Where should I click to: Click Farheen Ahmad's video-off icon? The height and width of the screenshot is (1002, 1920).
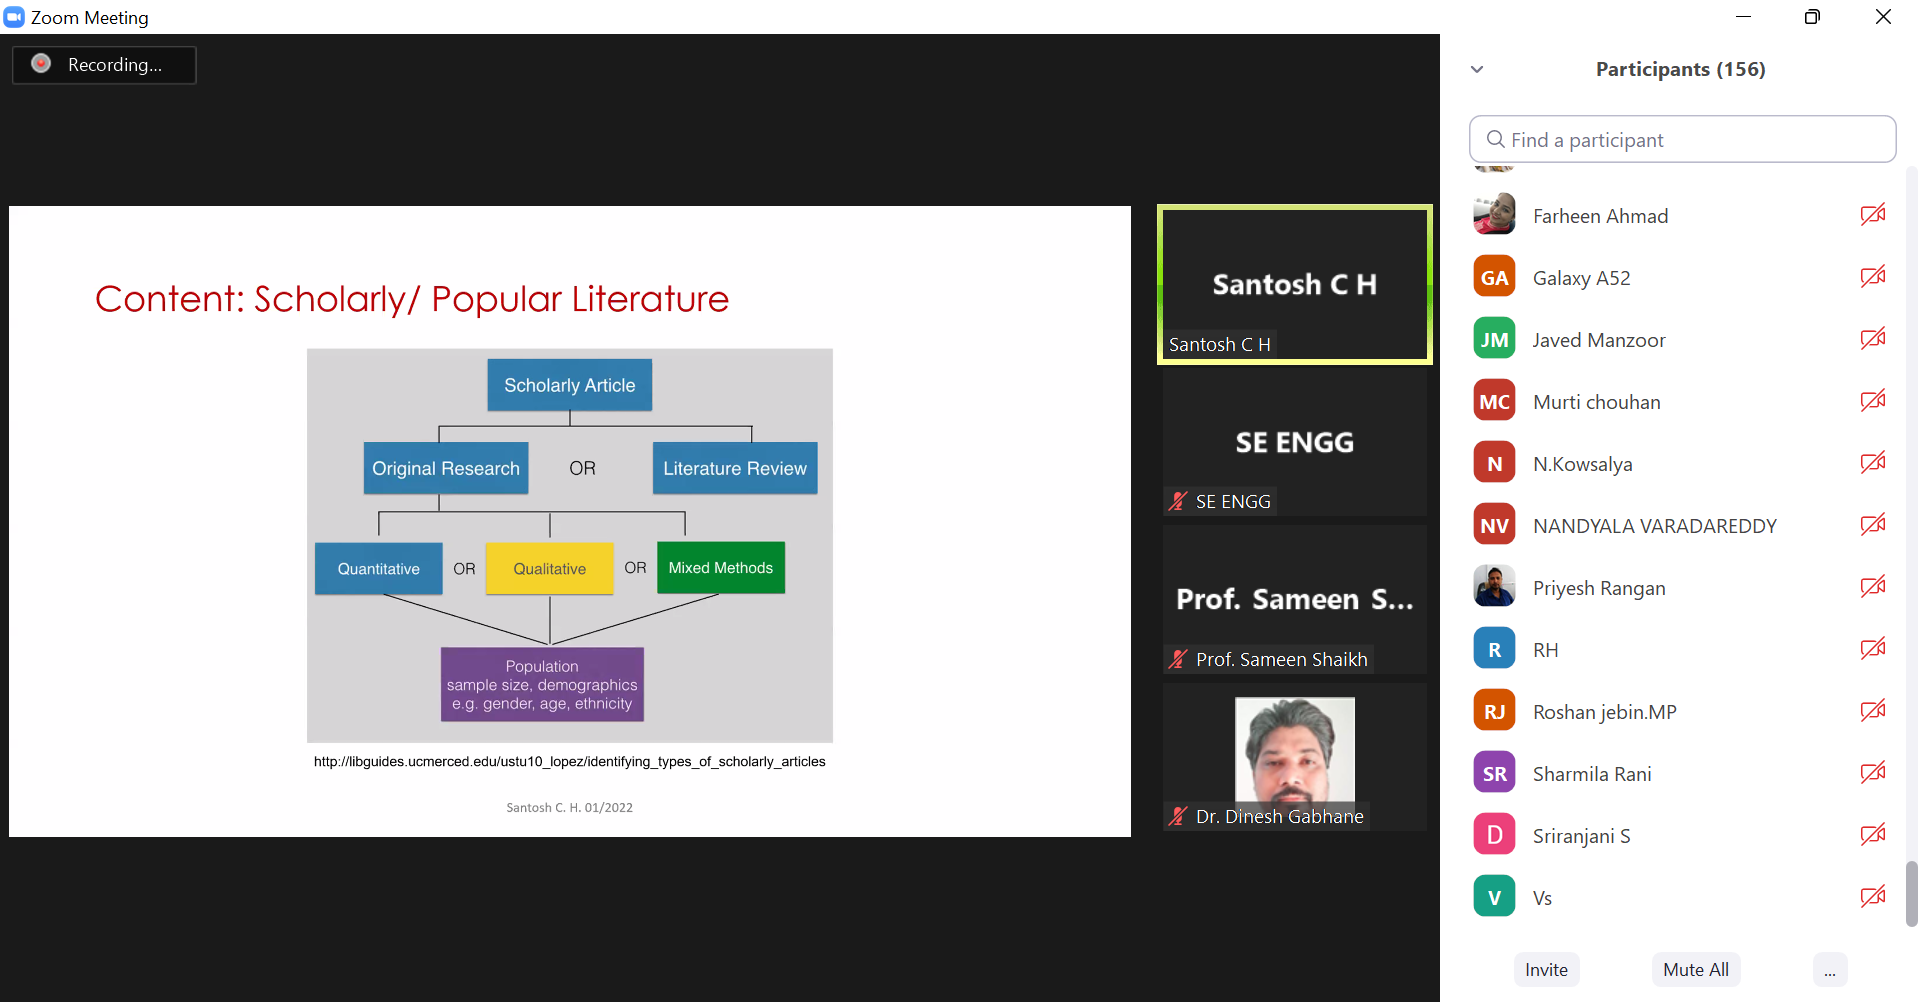[1873, 214]
